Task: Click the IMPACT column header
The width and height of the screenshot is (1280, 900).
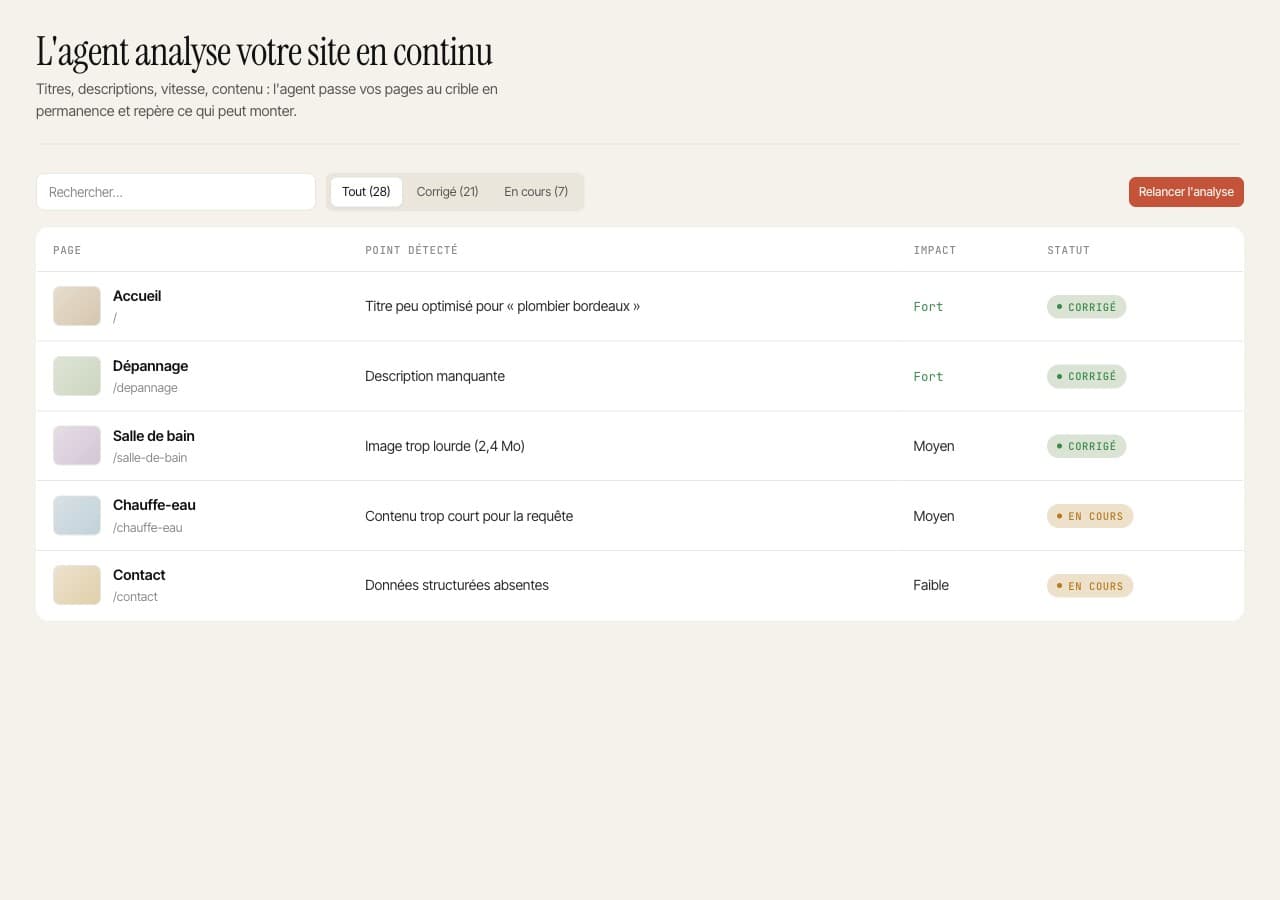Action: pyautogui.click(x=934, y=250)
